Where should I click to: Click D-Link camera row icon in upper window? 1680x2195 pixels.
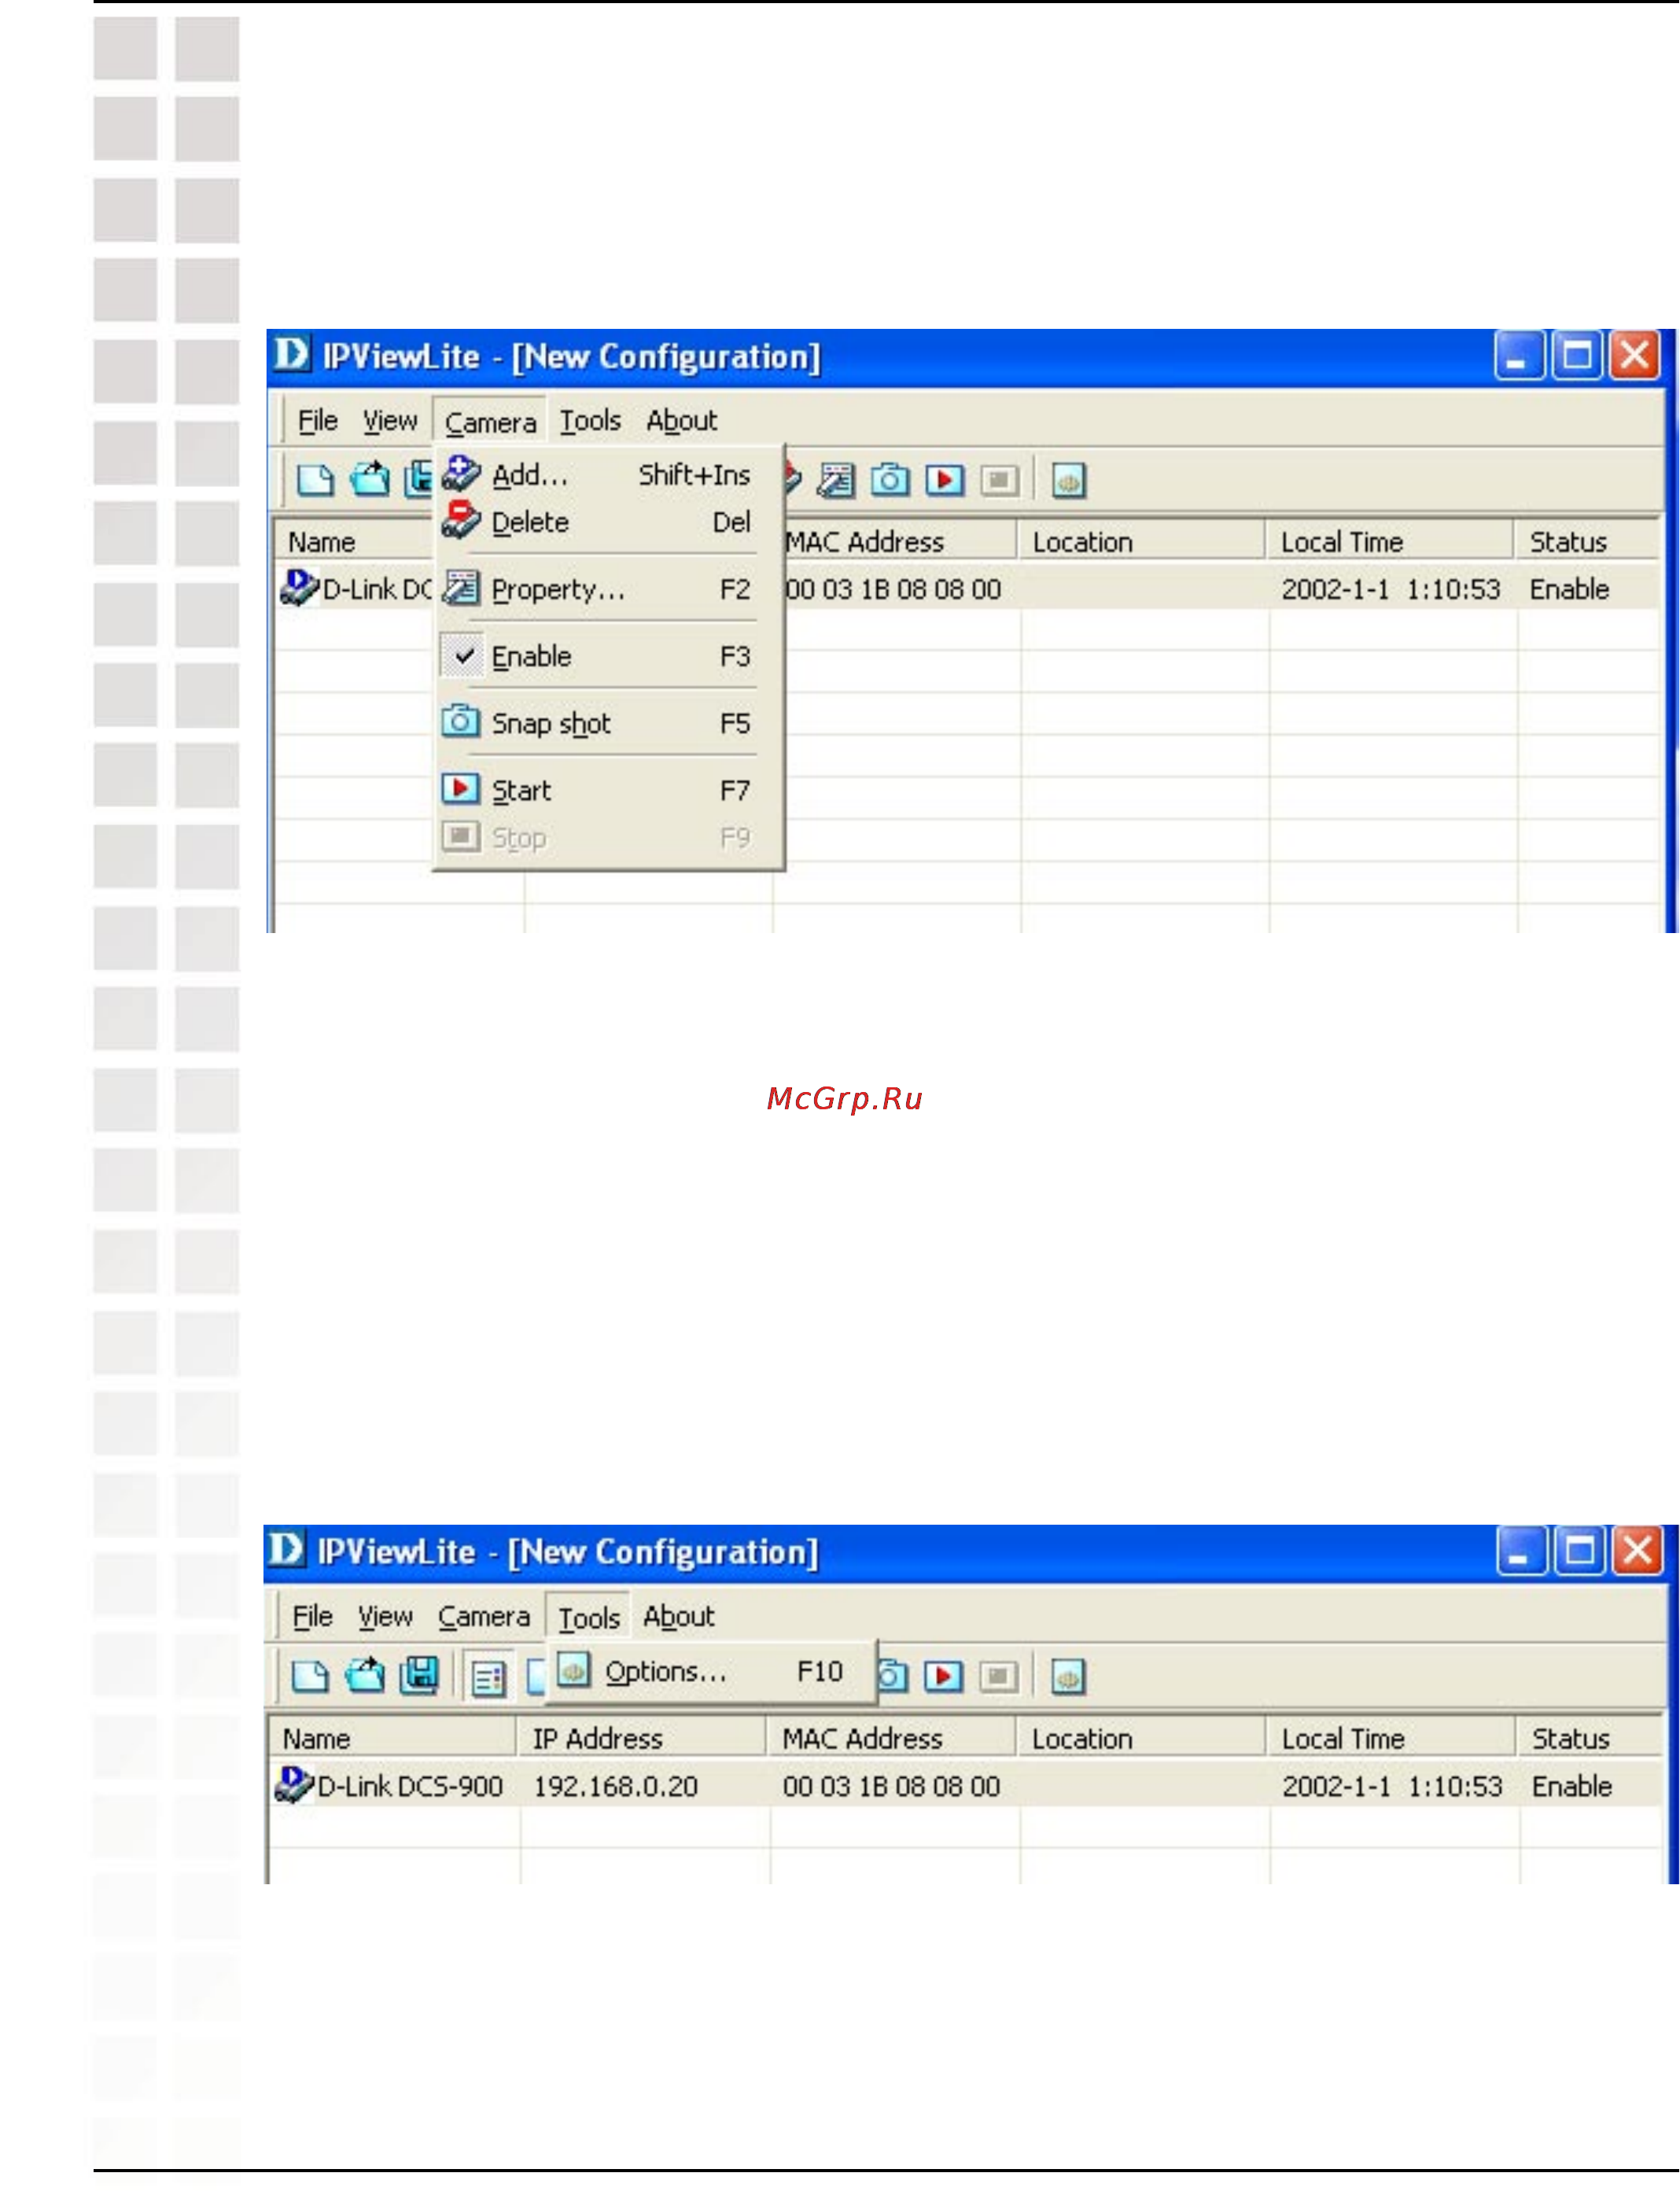point(299,587)
